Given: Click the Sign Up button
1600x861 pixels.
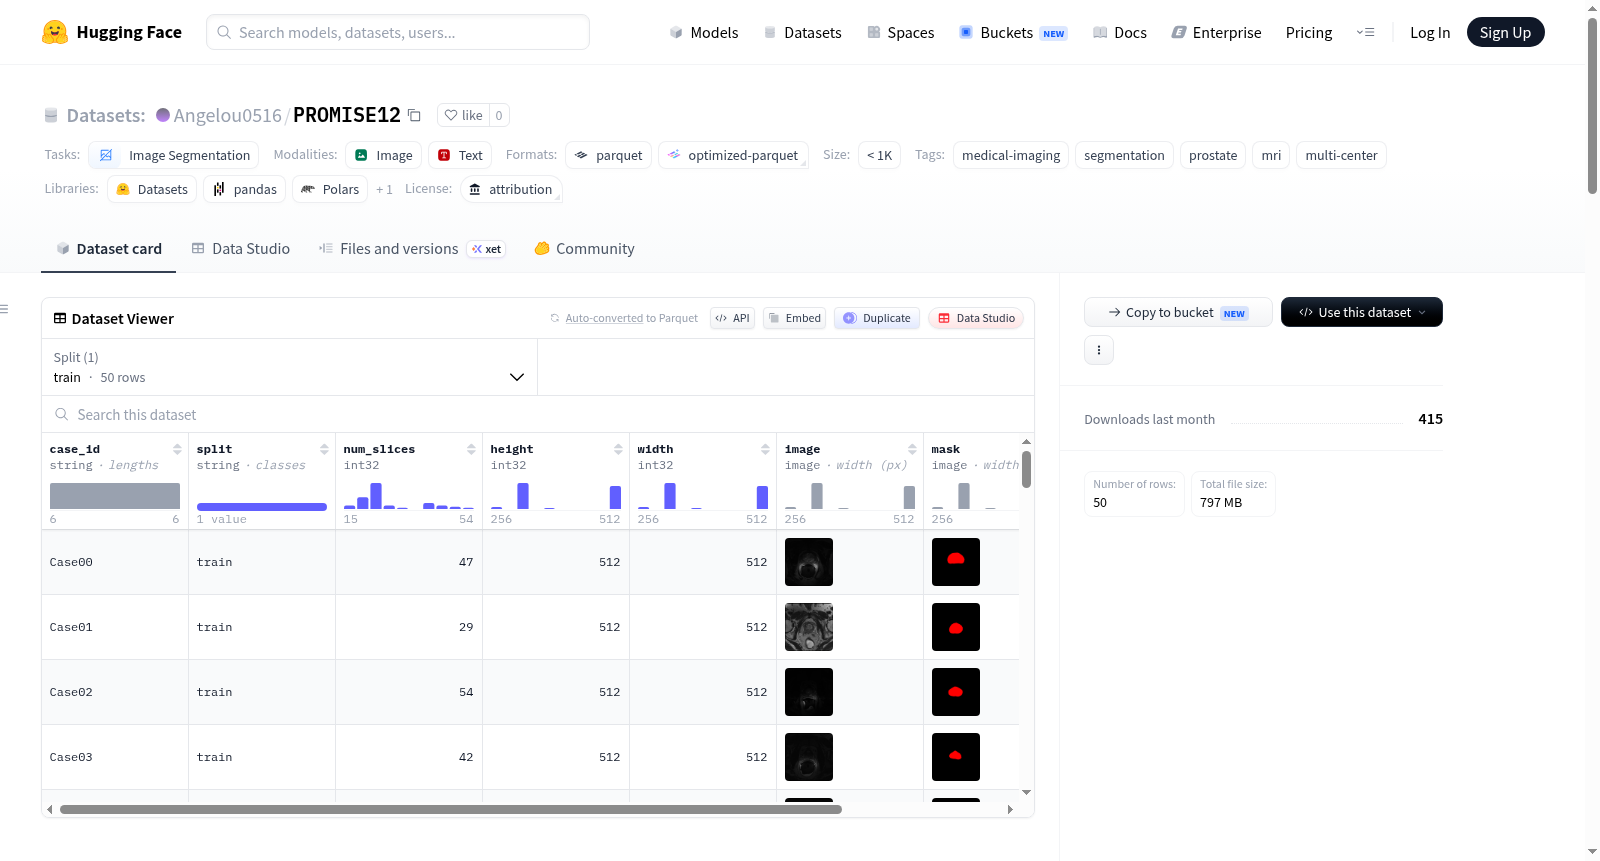Looking at the screenshot, I should click(x=1505, y=32).
